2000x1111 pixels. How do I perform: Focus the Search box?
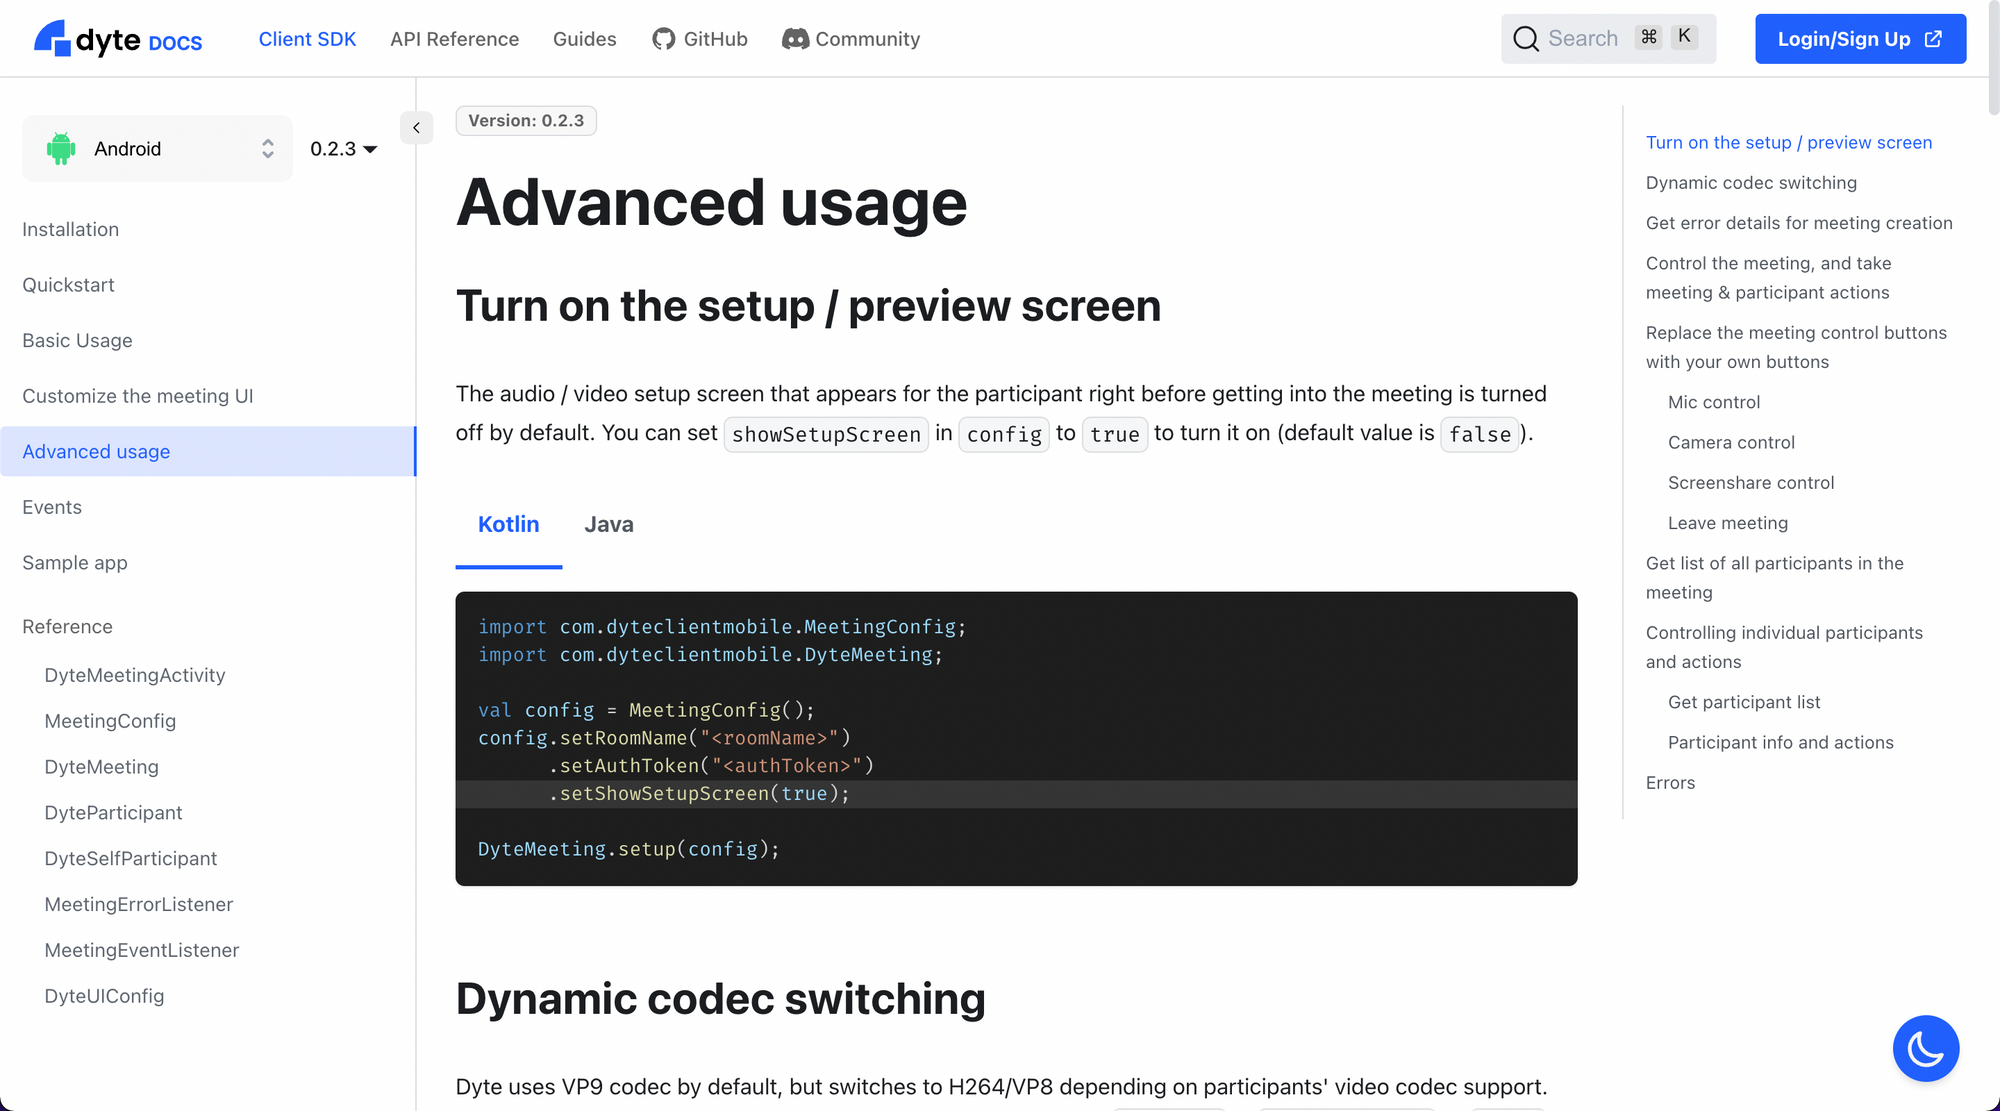coord(1608,39)
